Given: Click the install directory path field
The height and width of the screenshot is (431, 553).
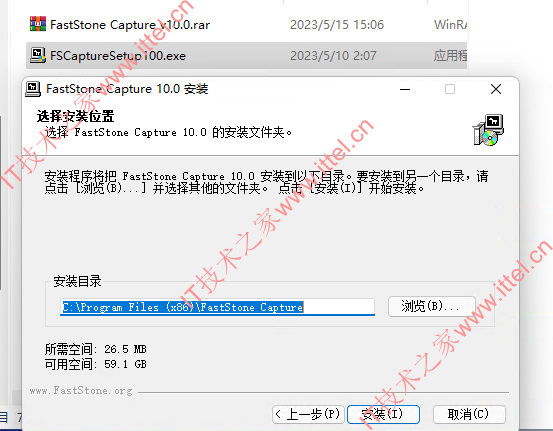Looking at the screenshot, I should 217,307.
